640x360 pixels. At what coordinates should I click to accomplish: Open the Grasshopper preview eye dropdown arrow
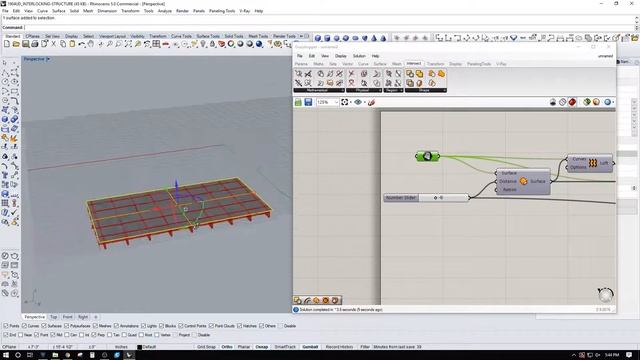(364, 102)
